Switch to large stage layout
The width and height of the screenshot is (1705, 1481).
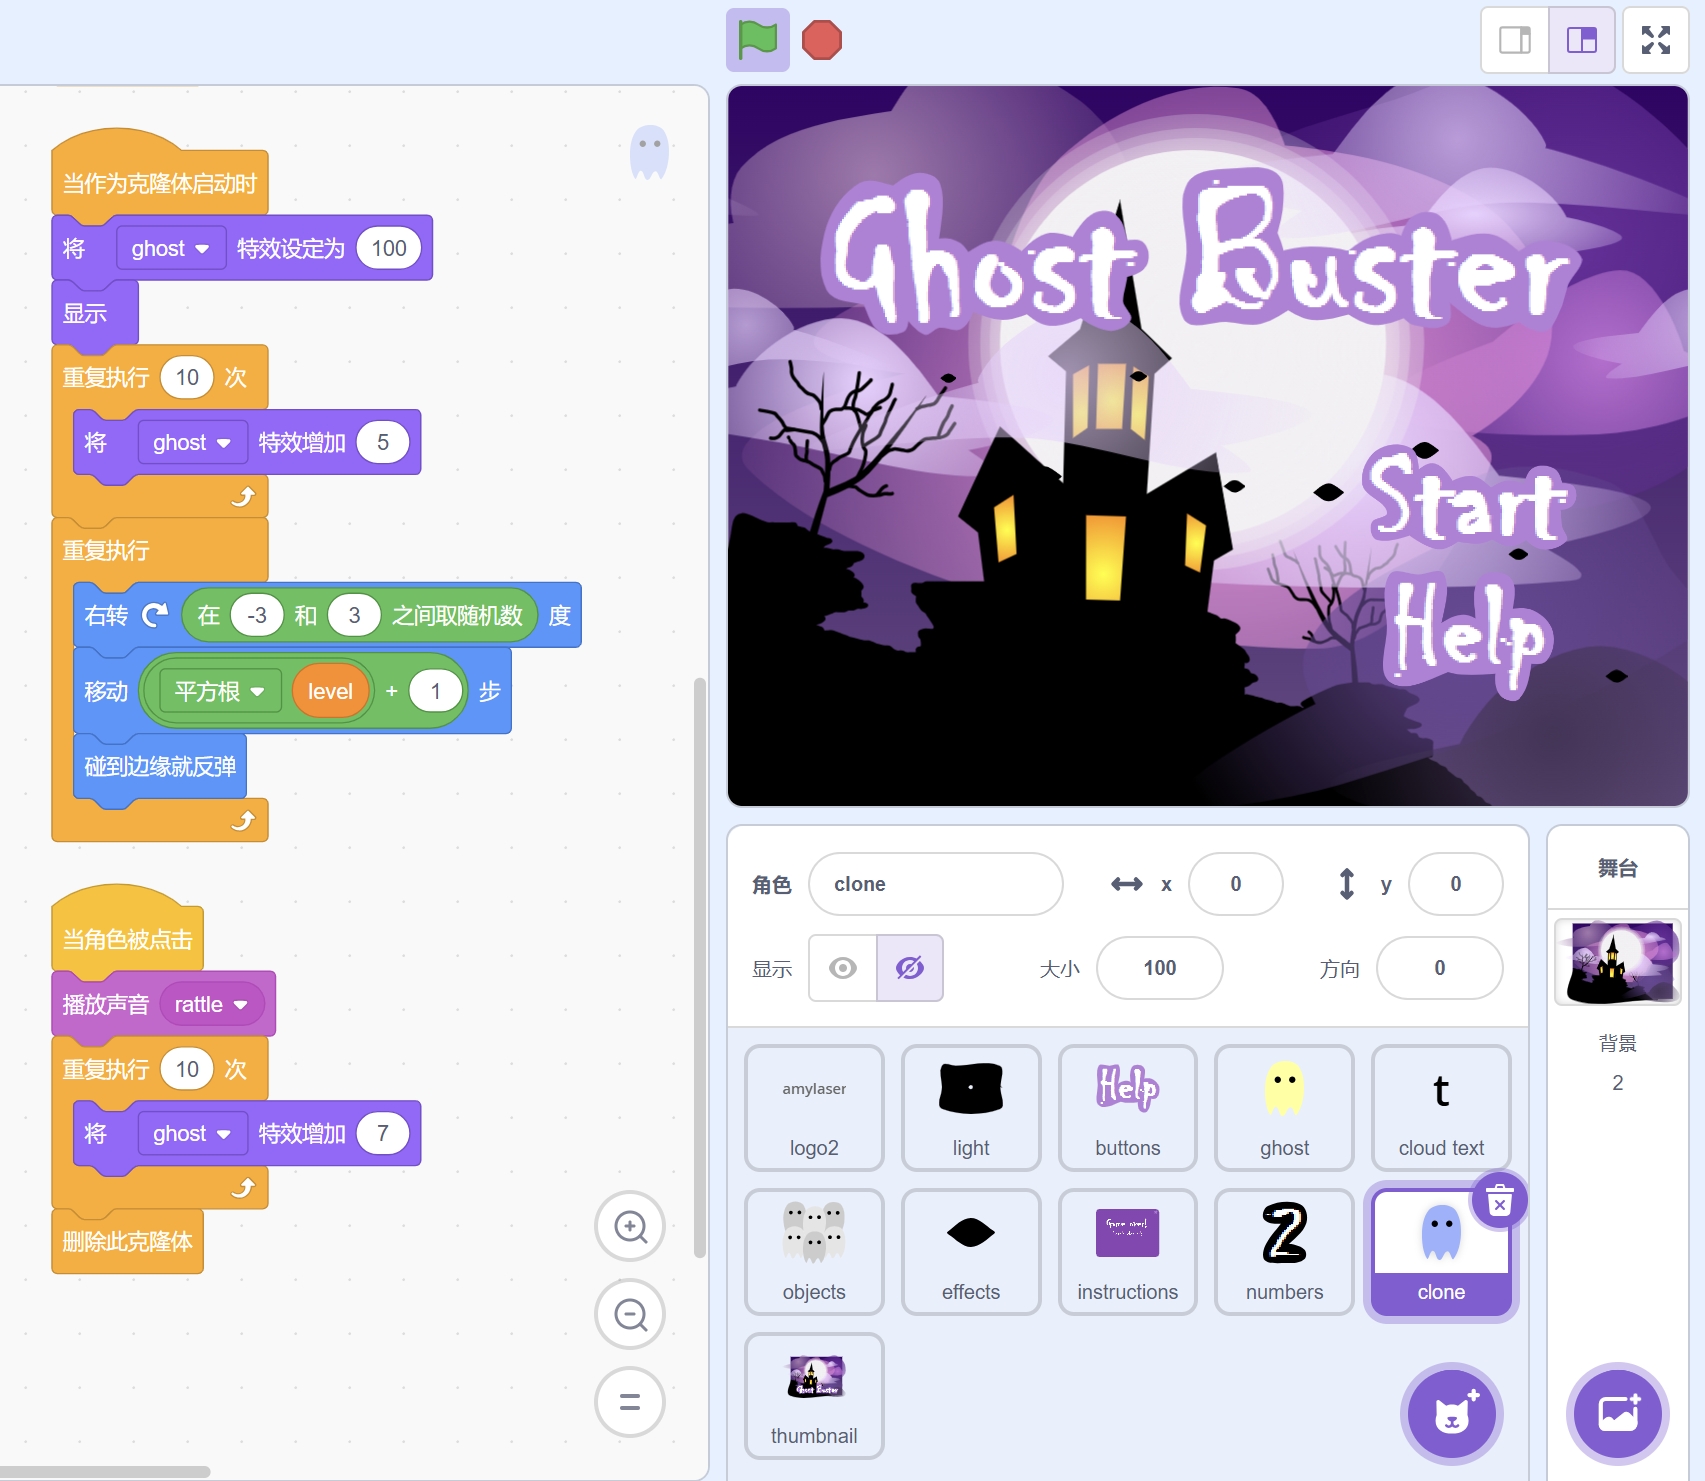click(1581, 40)
